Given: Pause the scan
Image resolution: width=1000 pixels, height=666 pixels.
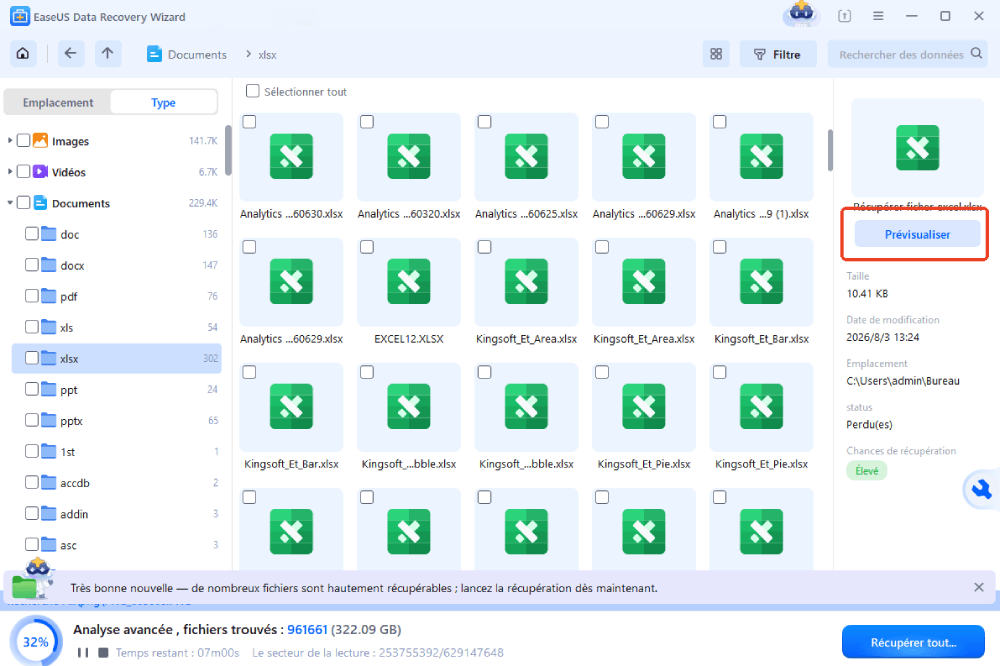Looking at the screenshot, I should [x=83, y=653].
